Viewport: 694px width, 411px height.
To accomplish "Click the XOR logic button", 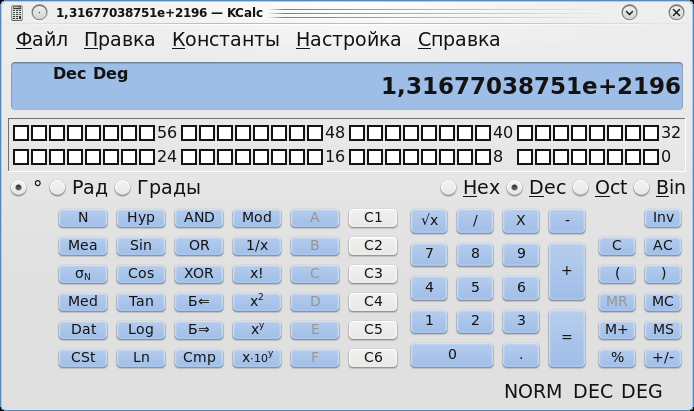I will pyautogui.click(x=199, y=273).
